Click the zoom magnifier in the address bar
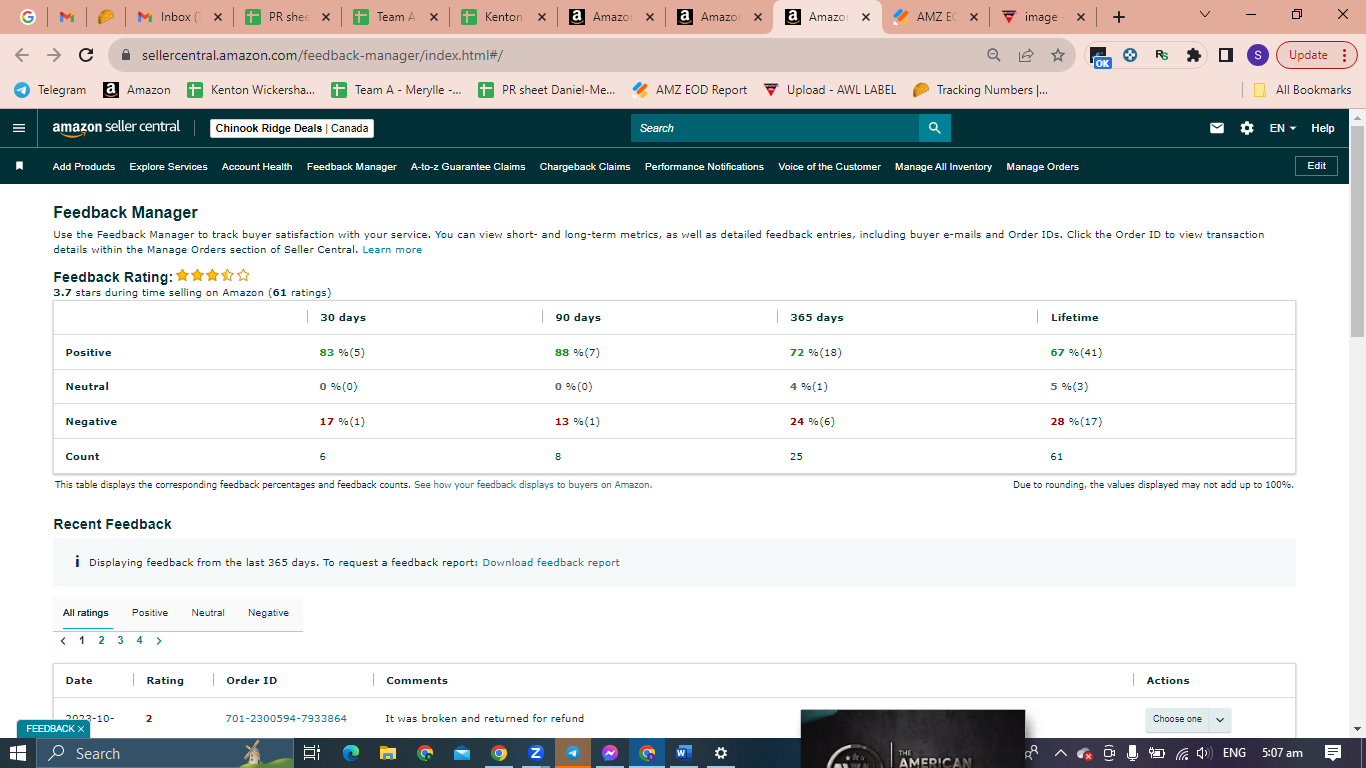Screen dimensions: 1366x768 tap(994, 55)
